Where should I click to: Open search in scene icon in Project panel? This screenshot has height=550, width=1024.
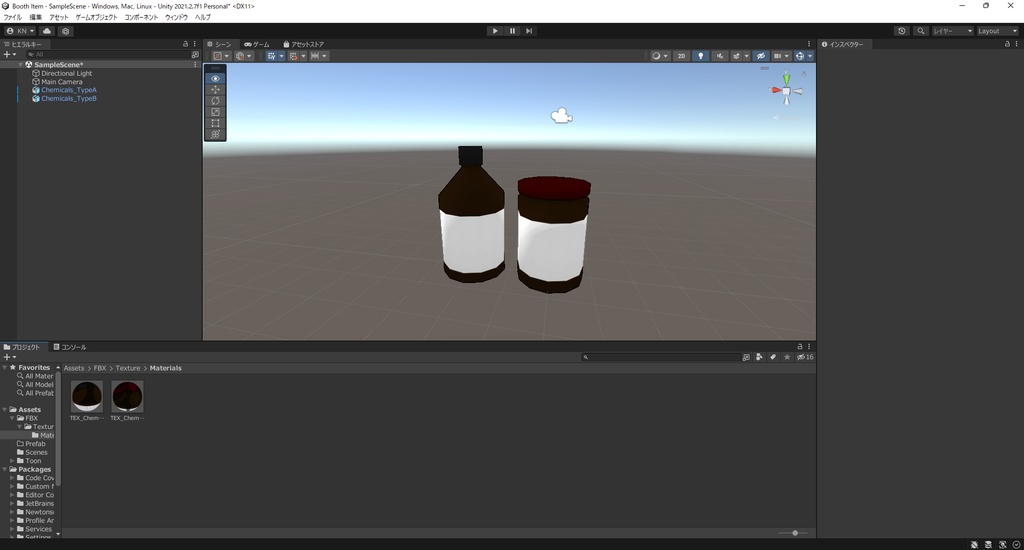[746, 357]
